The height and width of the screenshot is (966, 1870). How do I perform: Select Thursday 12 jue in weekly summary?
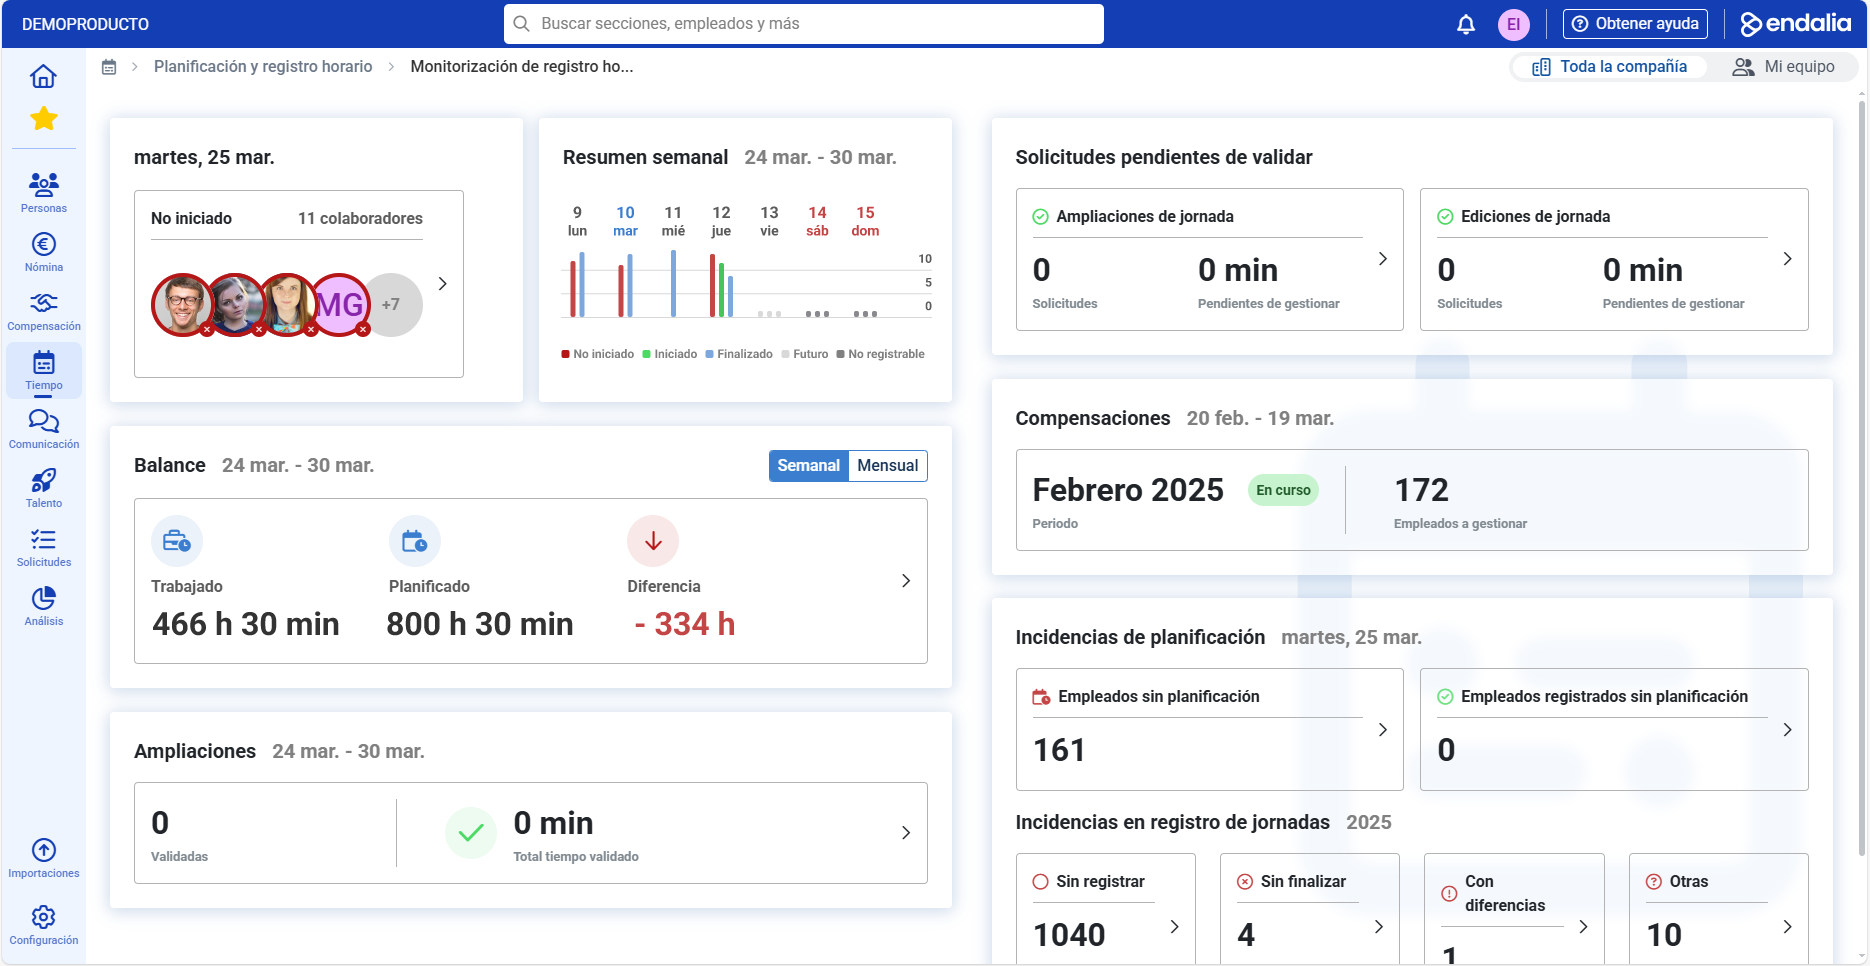(x=721, y=221)
